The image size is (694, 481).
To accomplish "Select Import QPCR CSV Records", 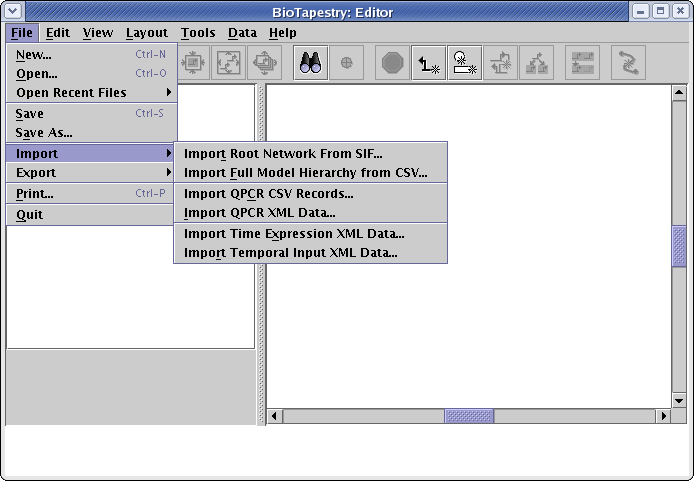I will click(x=269, y=193).
